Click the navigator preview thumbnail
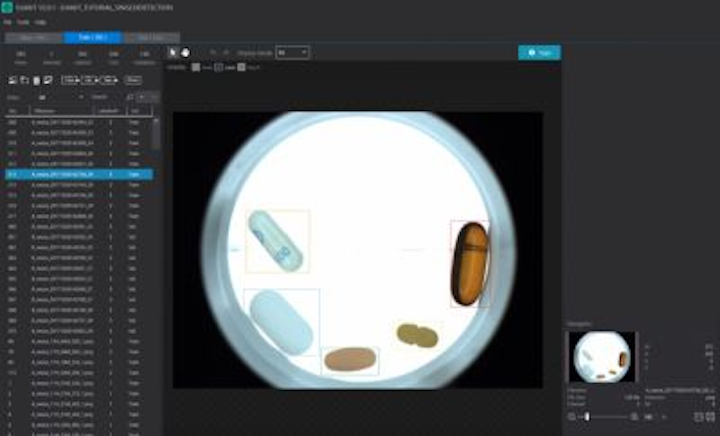 602,357
